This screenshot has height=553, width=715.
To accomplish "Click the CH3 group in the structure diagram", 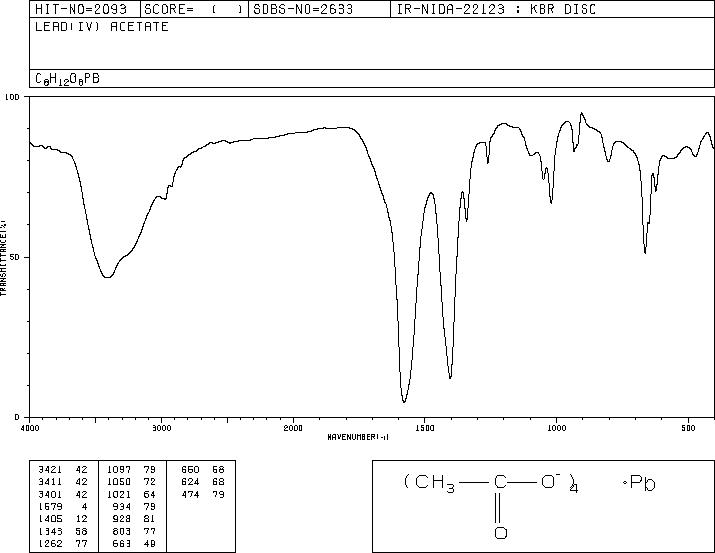I will 435,483.
